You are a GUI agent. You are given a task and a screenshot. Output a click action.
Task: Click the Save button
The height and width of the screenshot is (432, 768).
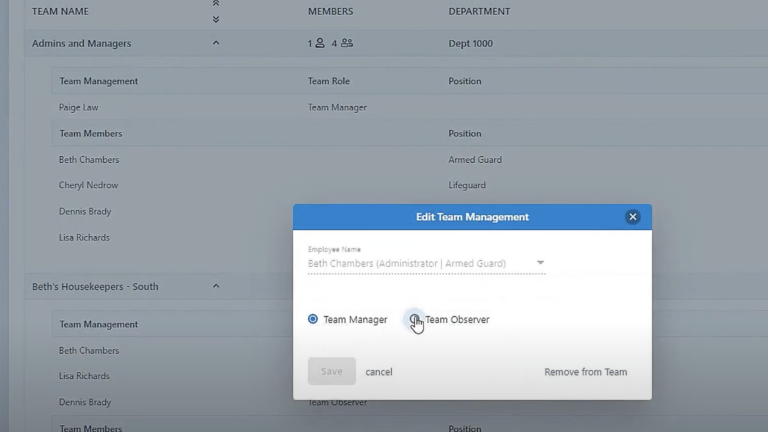[x=331, y=372]
